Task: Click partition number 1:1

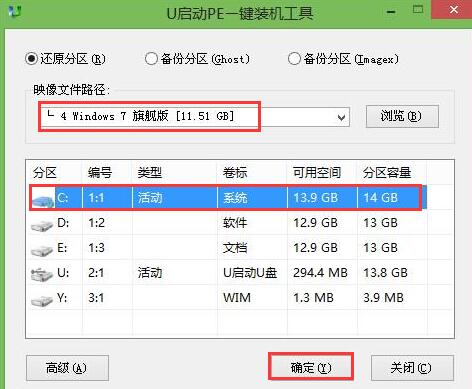Action: [x=96, y=198]
